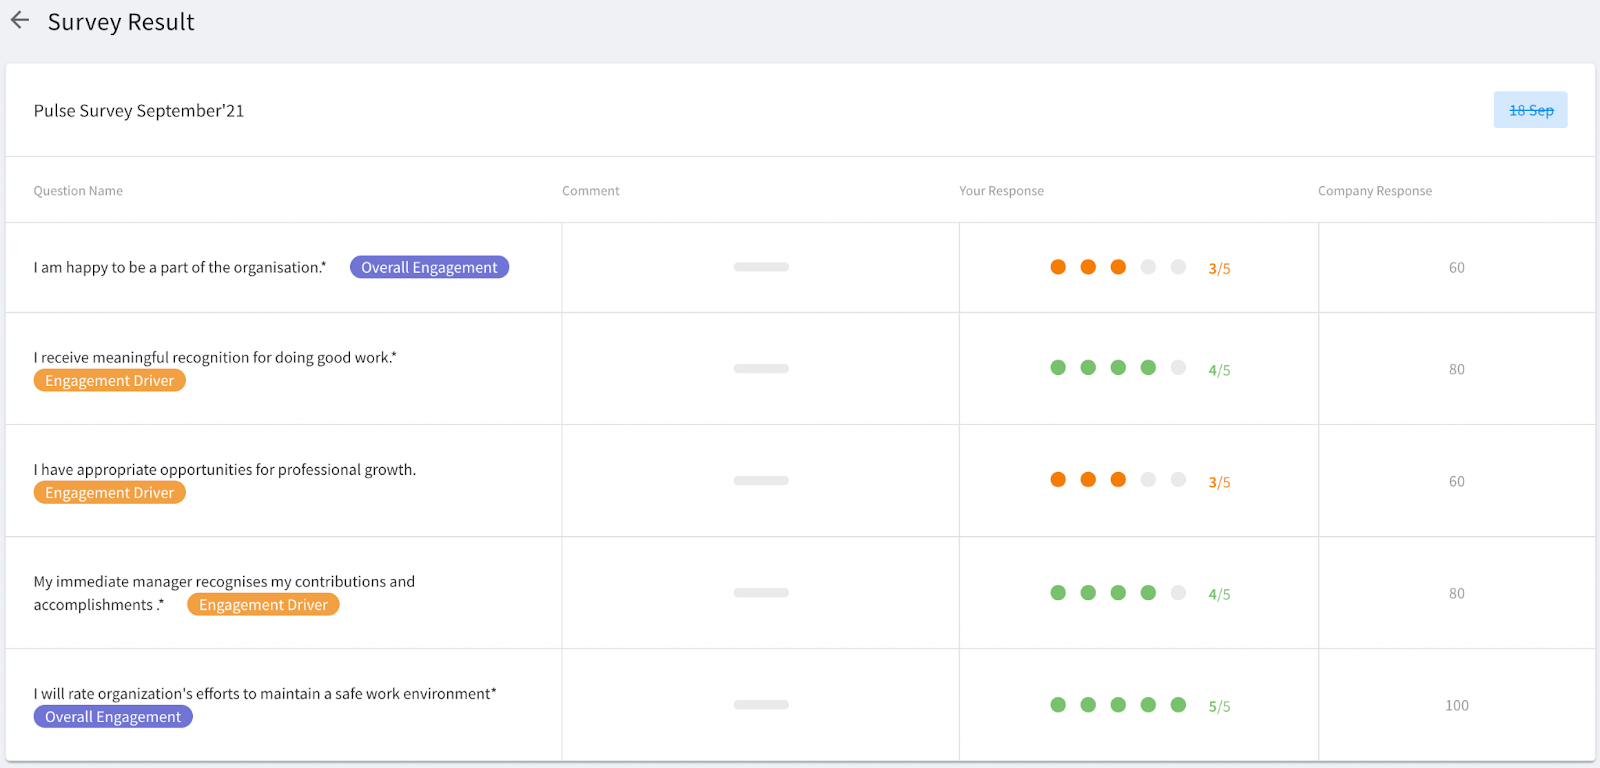
Task: Select Engagement Driver tag beside accomplishments question
Action: (x=263, y=604)
